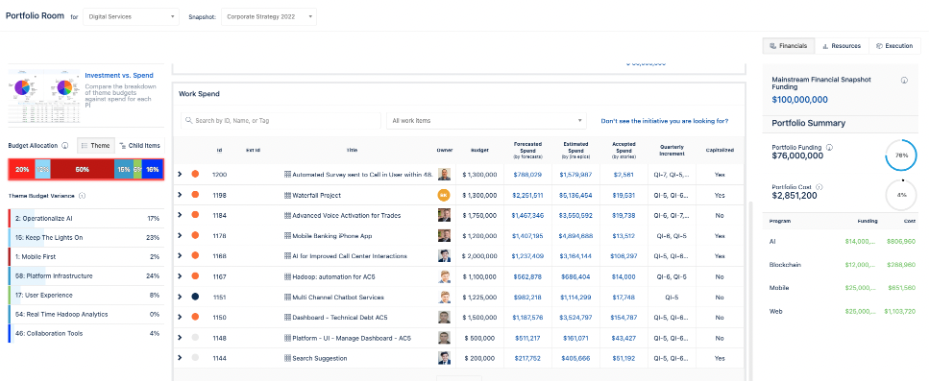Expand row 1167 Hadoop automation
929x381 pixels.
pos(180,277)
